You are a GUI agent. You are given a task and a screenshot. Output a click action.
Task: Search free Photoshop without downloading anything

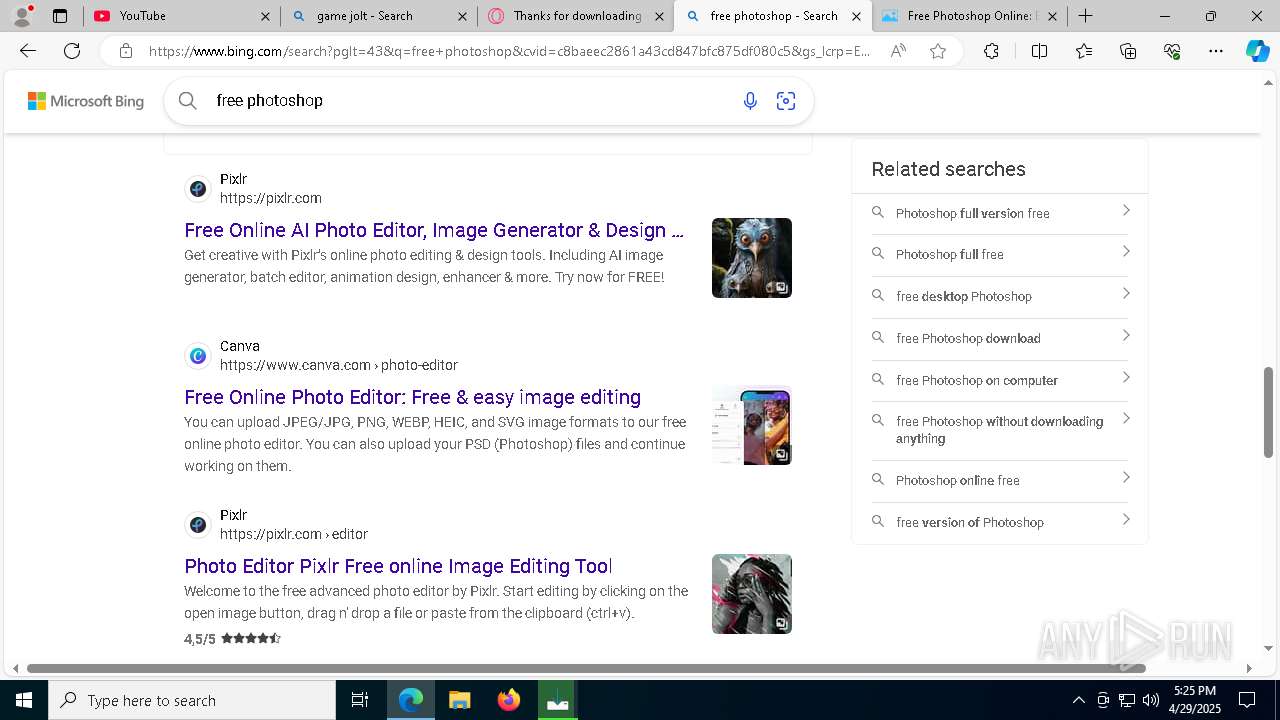tap(1000, 430)
